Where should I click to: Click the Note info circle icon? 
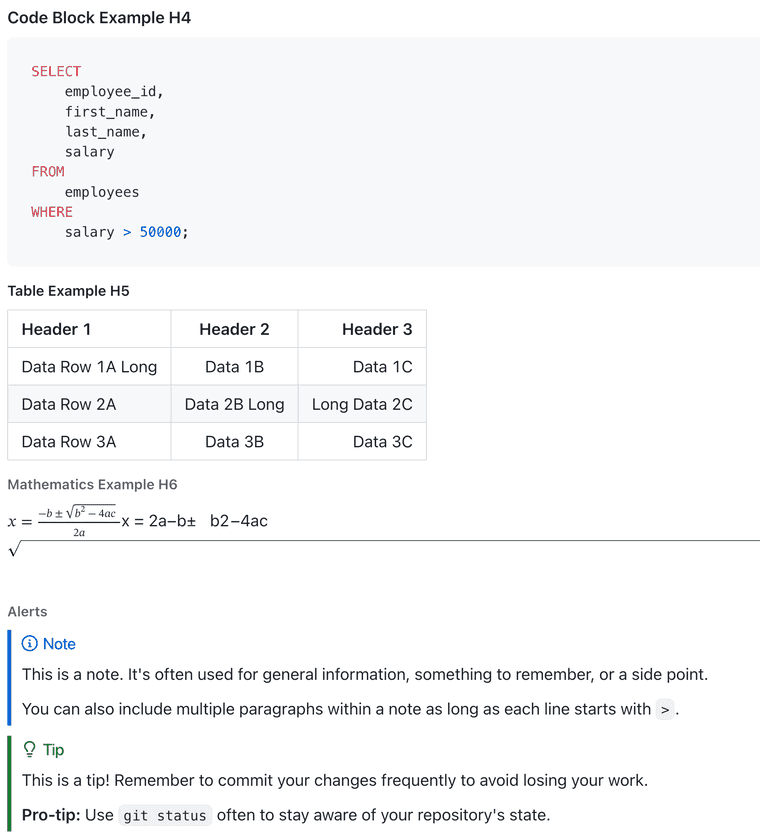[30, 644]
